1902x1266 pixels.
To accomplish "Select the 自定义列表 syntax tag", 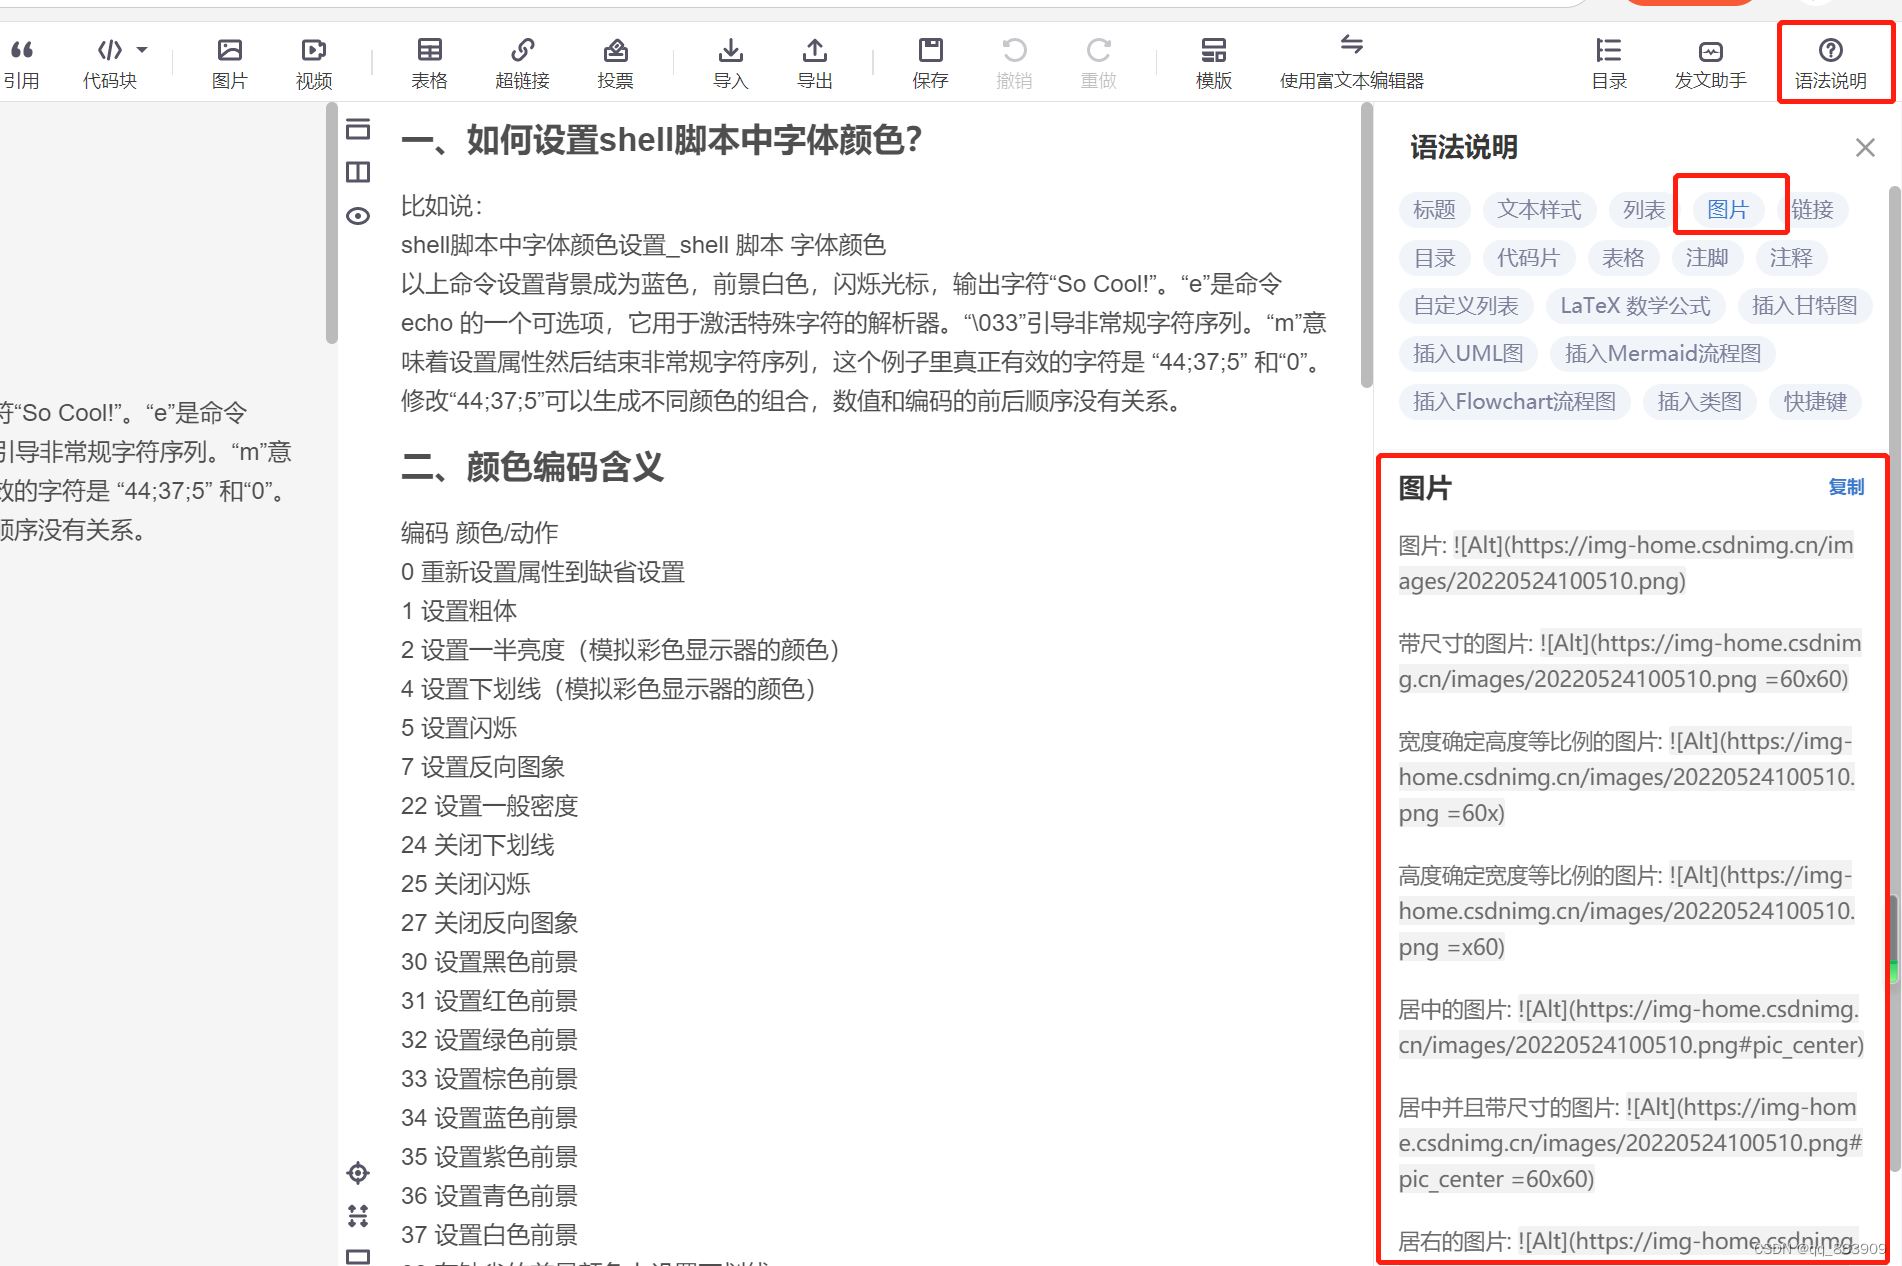I will point(1466,306).
